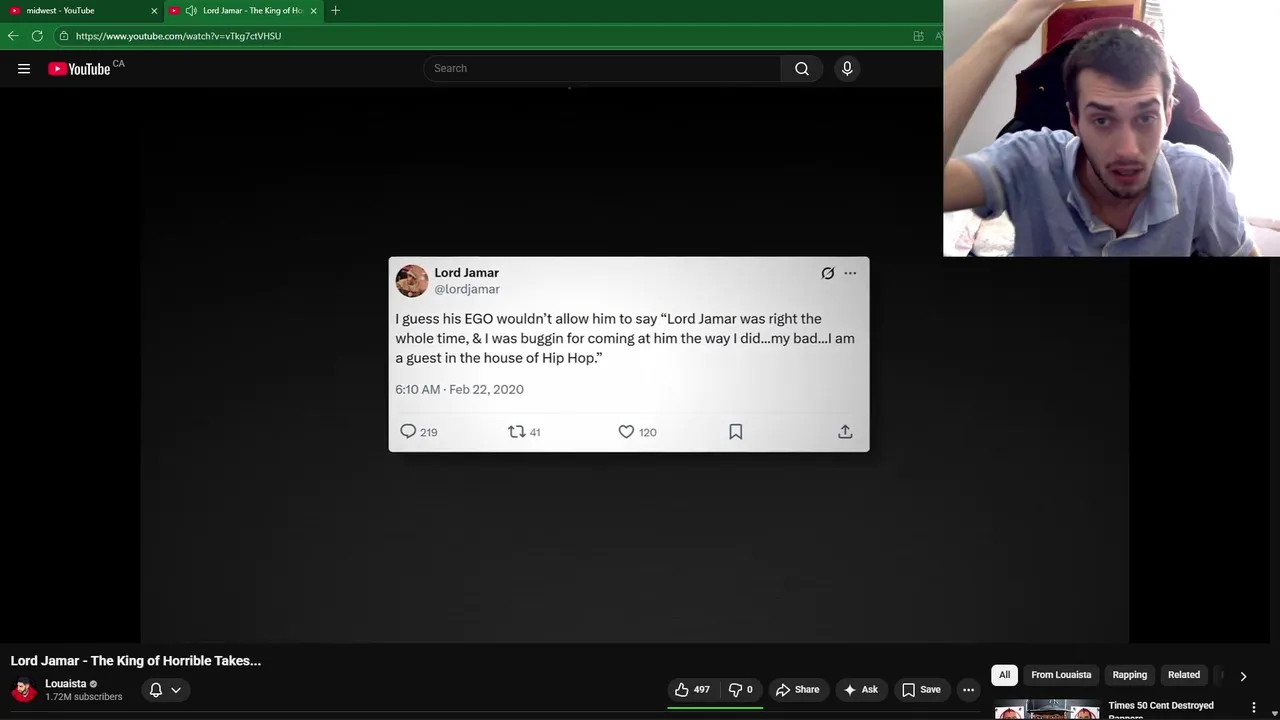Select the All filter chip
Image resolution: width=1280 pixels, height=720 pixels.
[x=1004, y=675]
